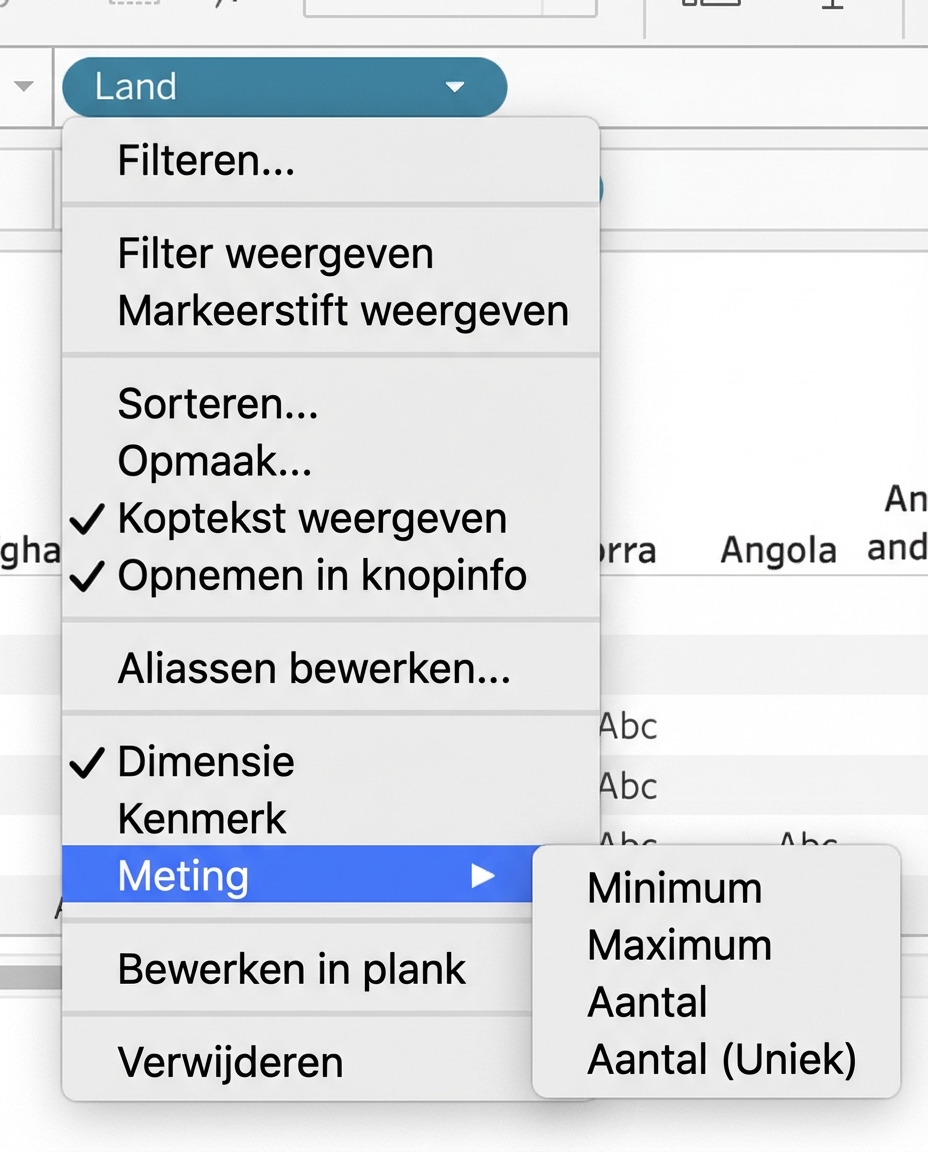Select Aantal aggregation
Screen dimensions: 928x1152
pos(646,1002)
